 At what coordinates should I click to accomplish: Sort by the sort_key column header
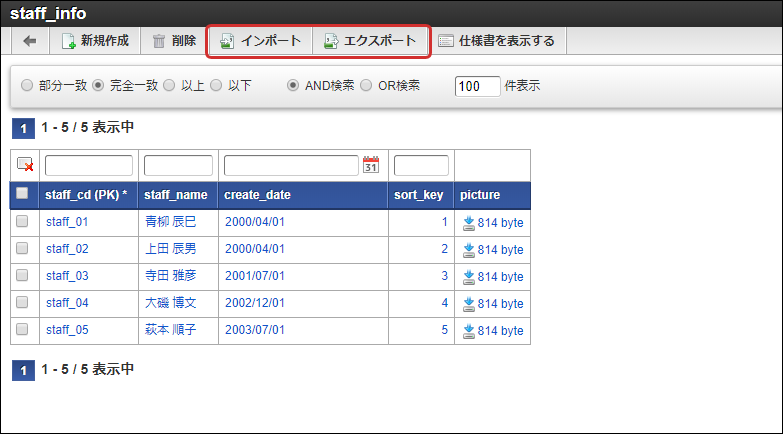coord(419,195)
